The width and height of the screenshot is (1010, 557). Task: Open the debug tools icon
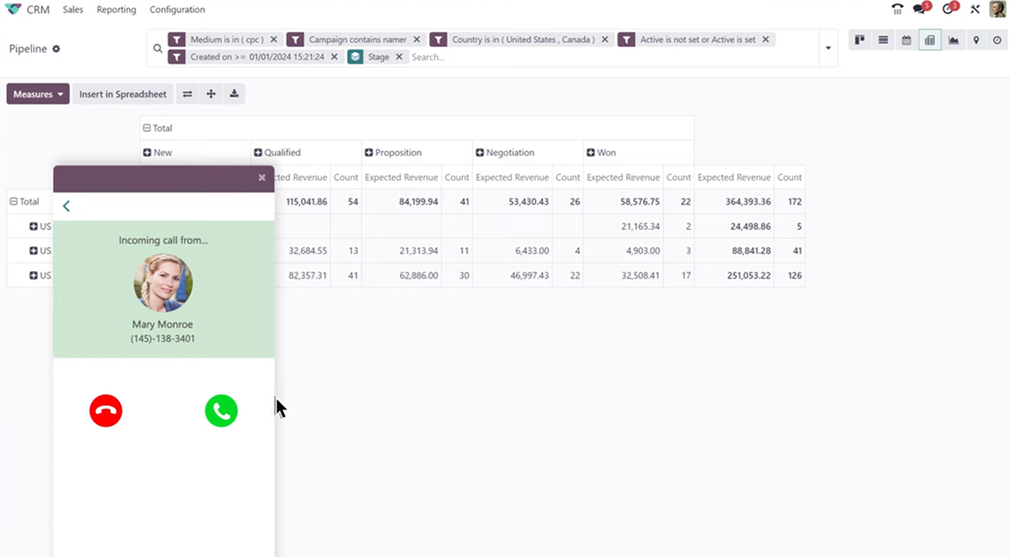[975, 9]
